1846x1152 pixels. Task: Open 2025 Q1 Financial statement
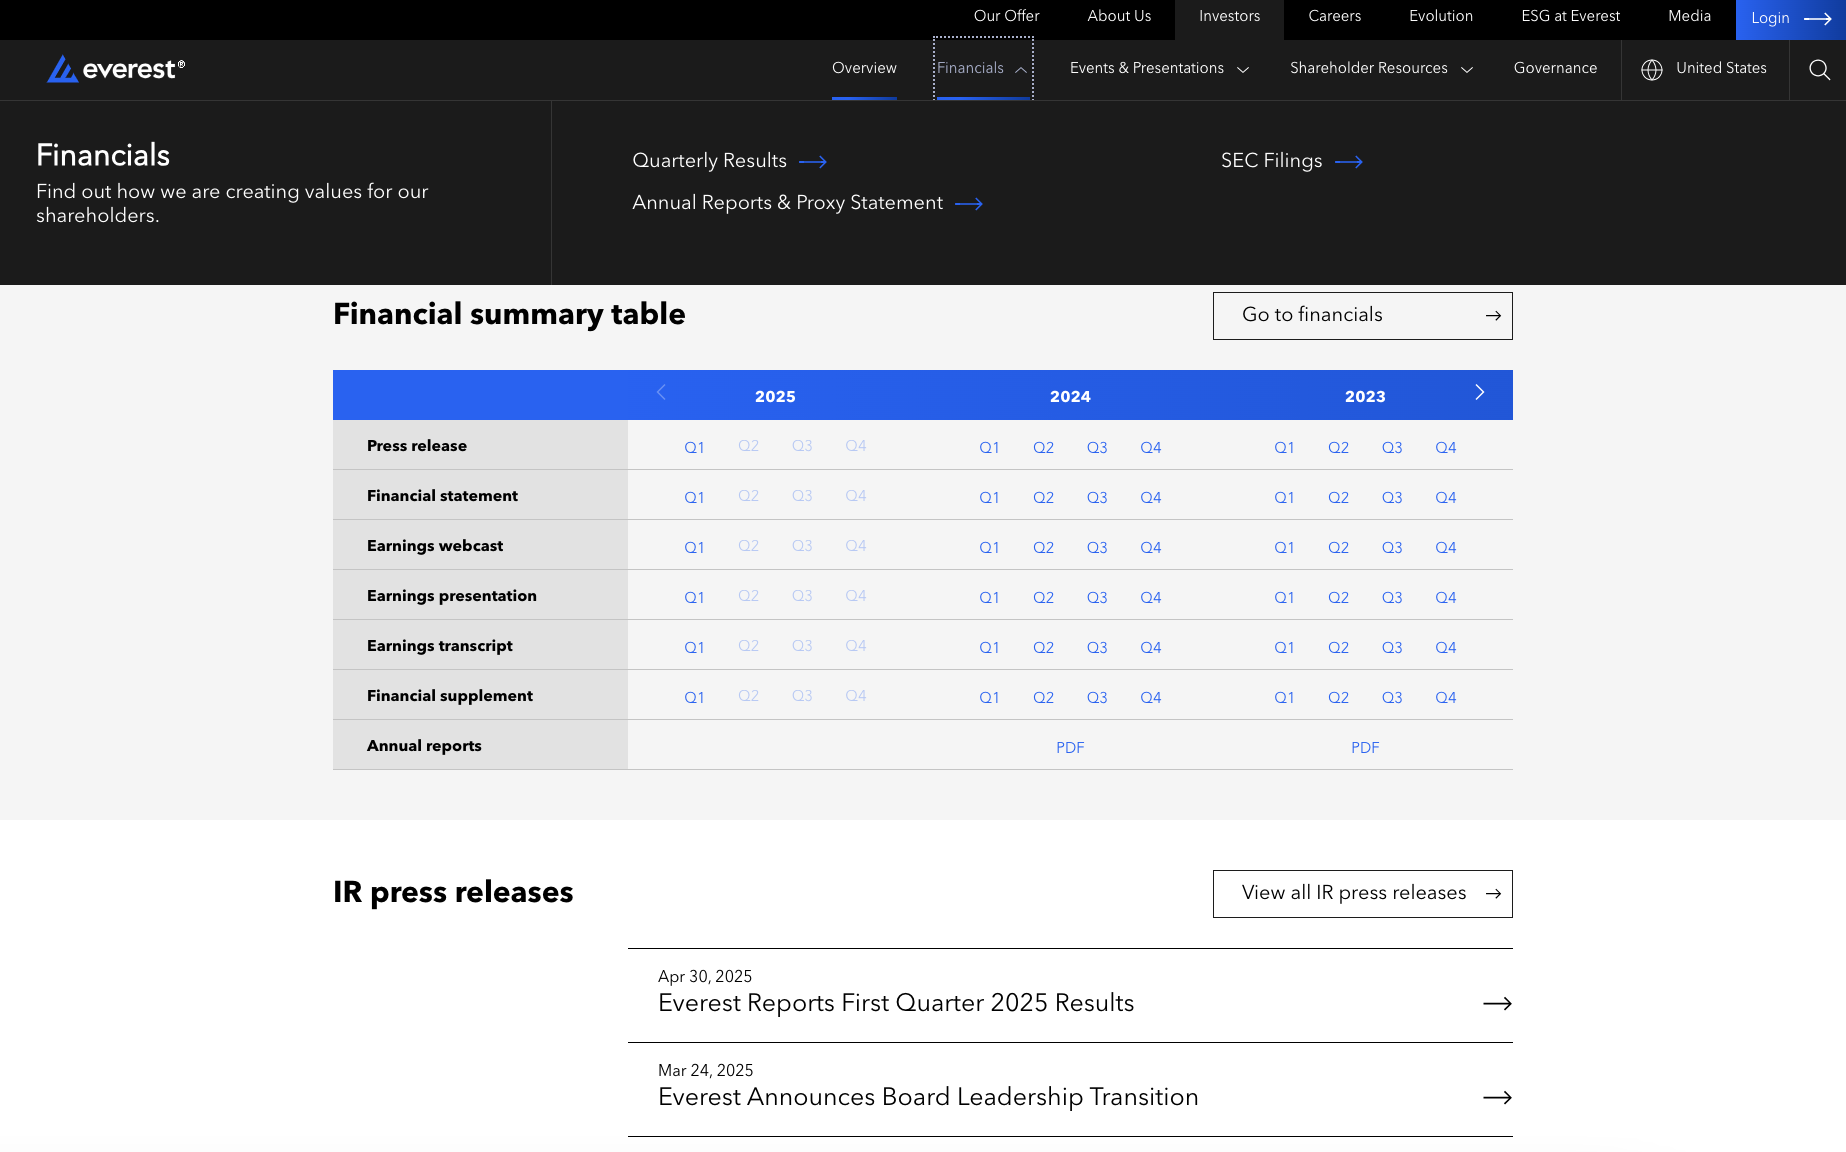[694, 498]
